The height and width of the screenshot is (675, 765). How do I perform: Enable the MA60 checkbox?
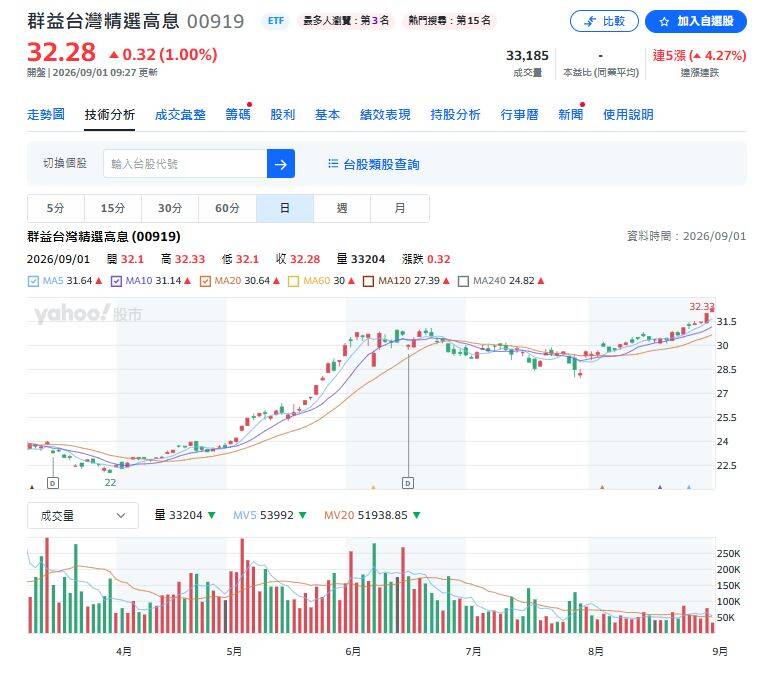[x=293, y=281]
